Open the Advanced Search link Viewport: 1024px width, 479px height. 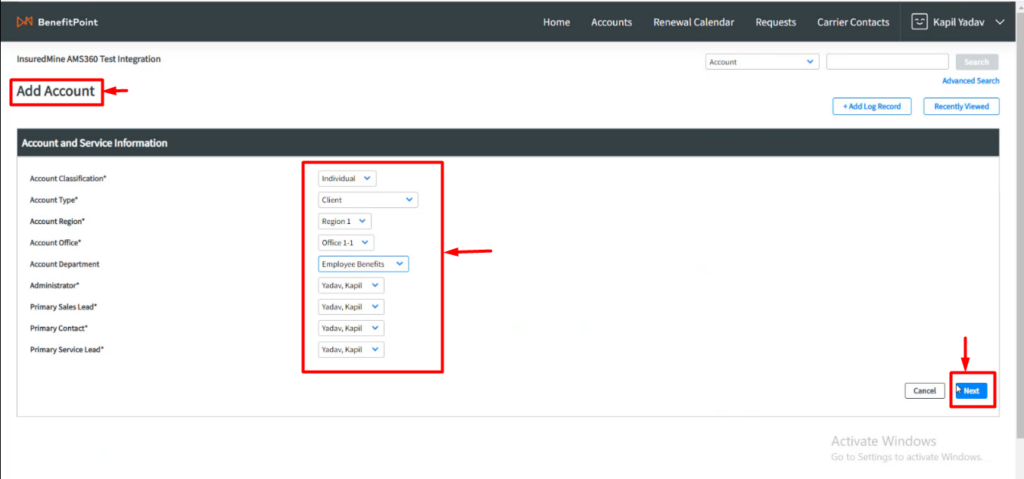coord(970,81)
